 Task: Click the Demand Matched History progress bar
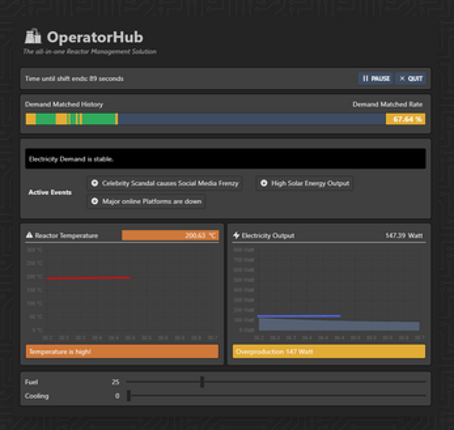pyautogui.click(x=206, y=119)
